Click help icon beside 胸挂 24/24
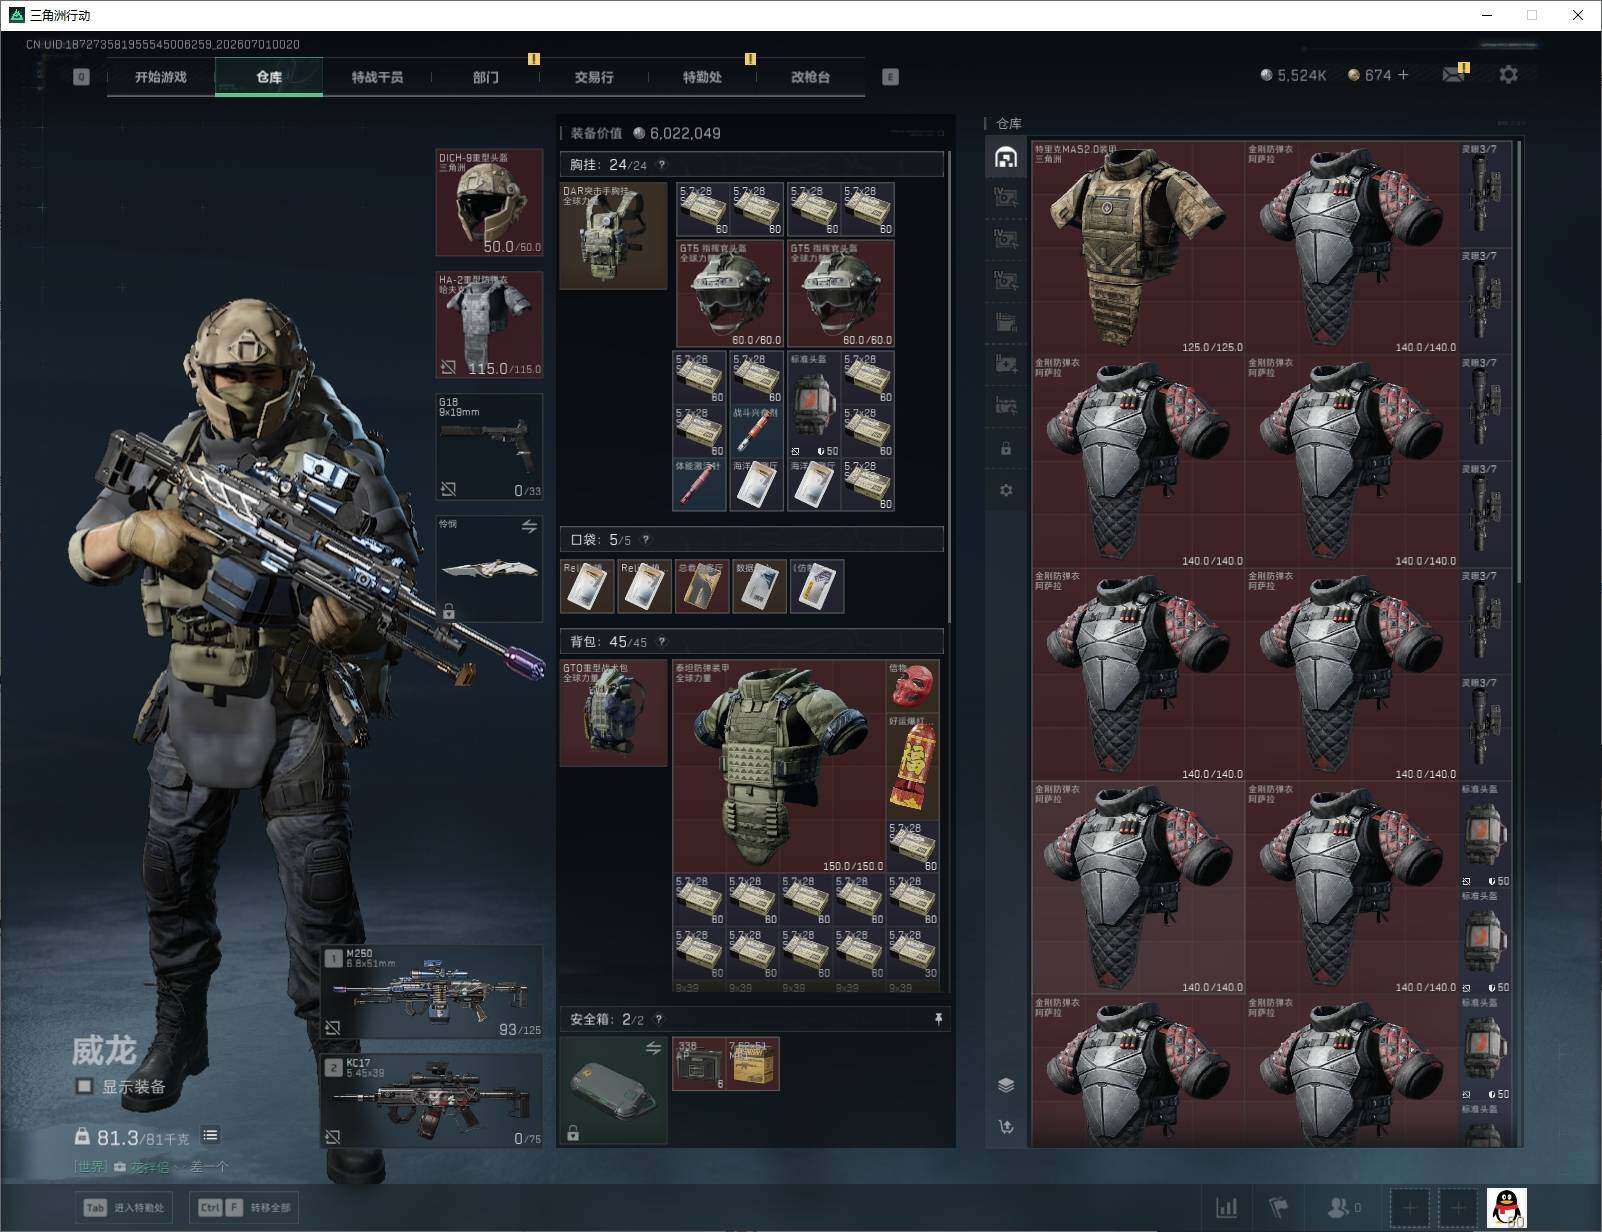The height and width of the screenshot is (1232, 1602). pos(662,165)
